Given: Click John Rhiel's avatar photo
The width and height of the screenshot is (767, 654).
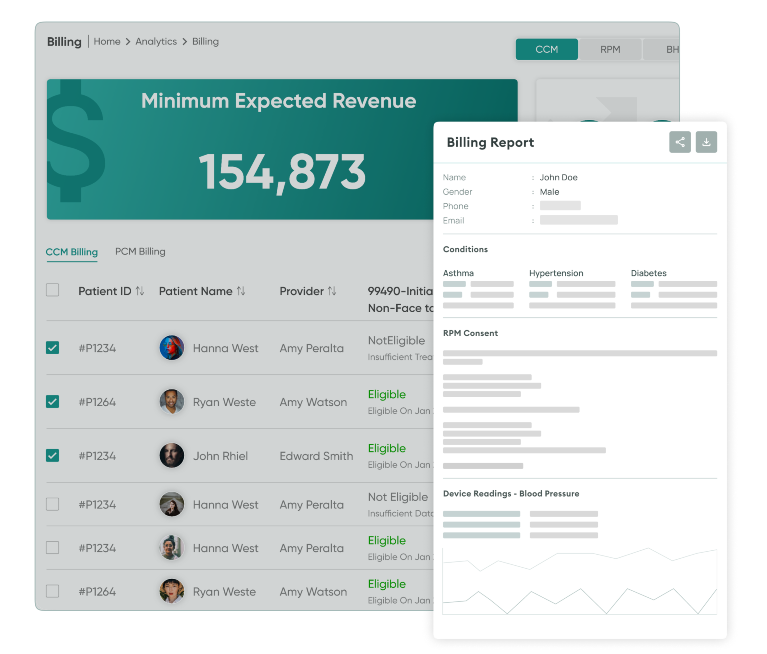Looking at the screenshot, I should (x=171, y=456).
